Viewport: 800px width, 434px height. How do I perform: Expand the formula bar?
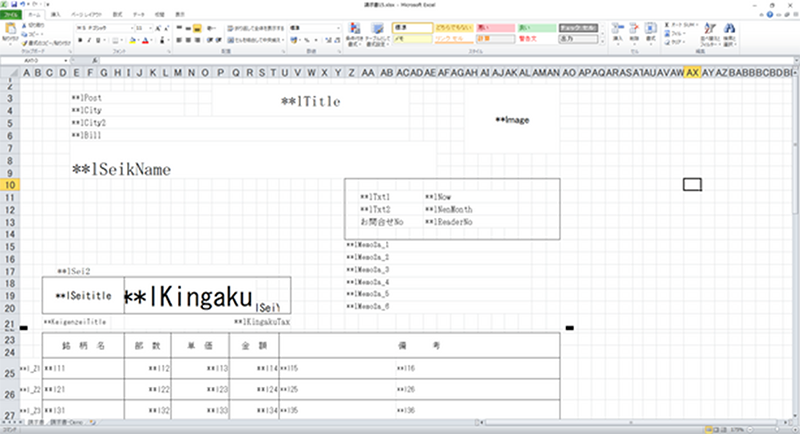pos(796,60)
